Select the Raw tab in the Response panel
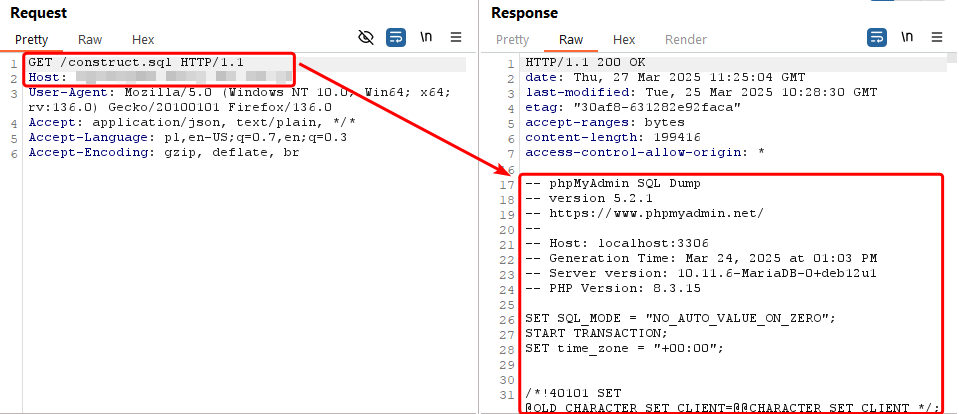Viewport: 959px width, 414px height. (571, 40)
